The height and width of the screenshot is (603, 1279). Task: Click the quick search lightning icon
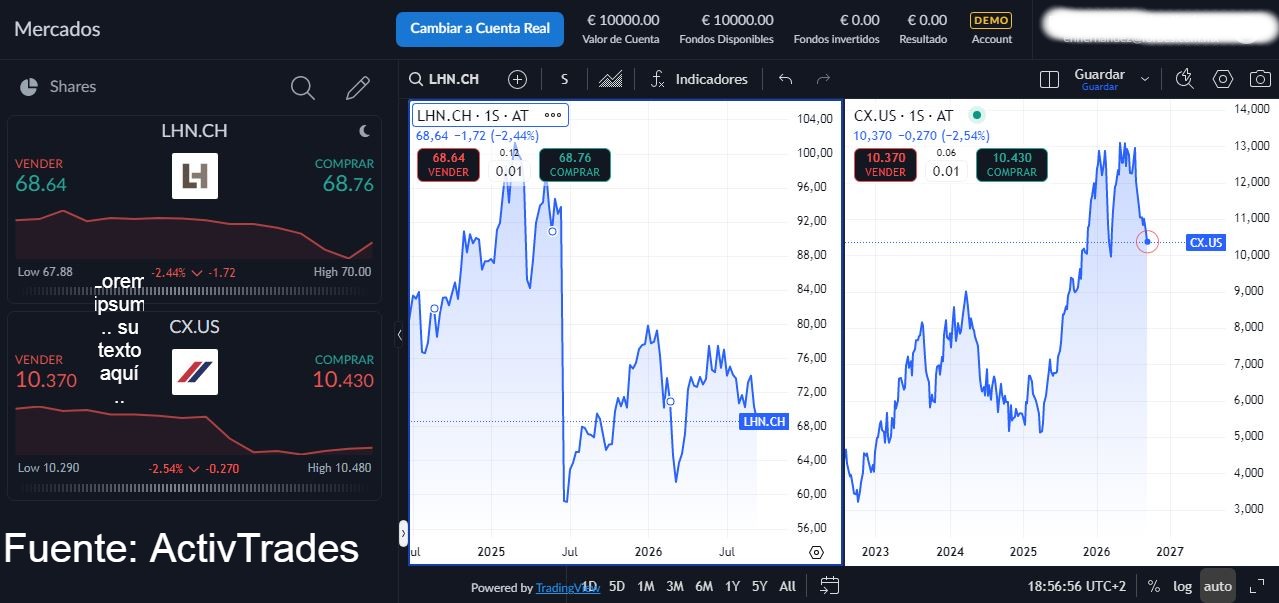[1185, 79]
